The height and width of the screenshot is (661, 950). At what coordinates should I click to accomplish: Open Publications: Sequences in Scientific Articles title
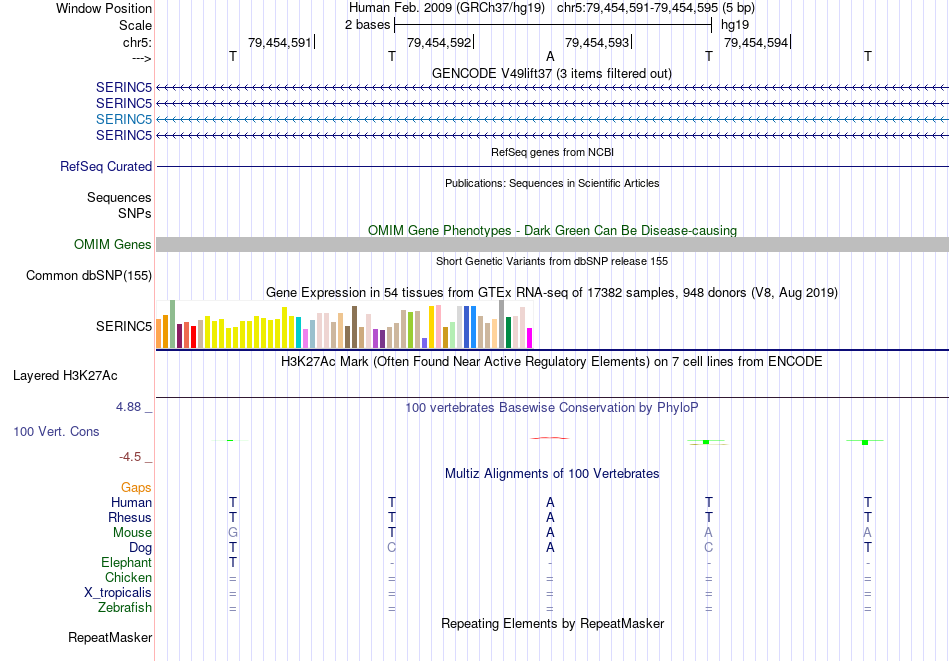pyautogui.click(x=552, y=183)
